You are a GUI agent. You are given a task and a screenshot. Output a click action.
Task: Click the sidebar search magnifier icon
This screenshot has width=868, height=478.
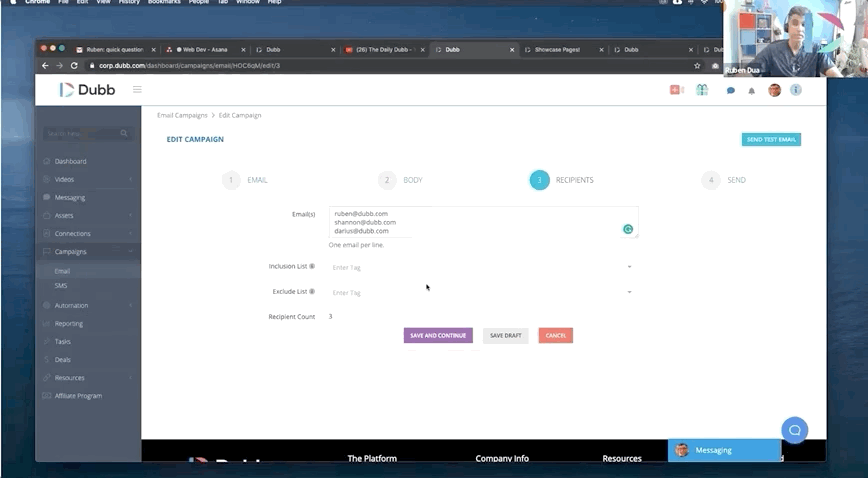(124, 133)
